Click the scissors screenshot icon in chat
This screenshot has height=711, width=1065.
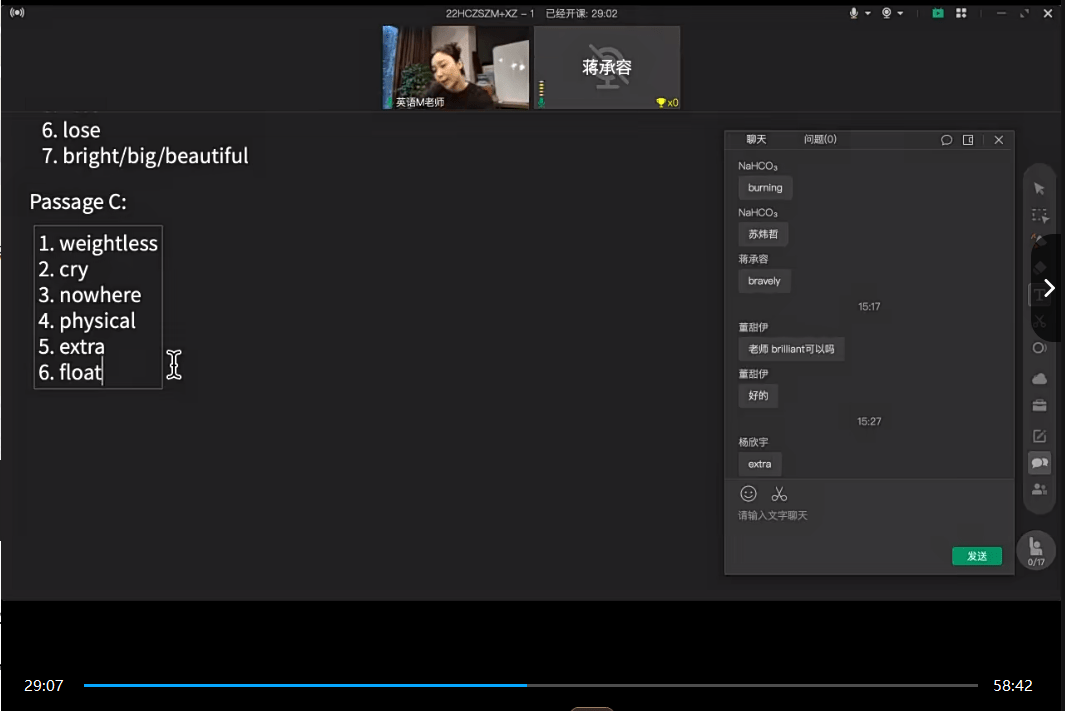779,494
